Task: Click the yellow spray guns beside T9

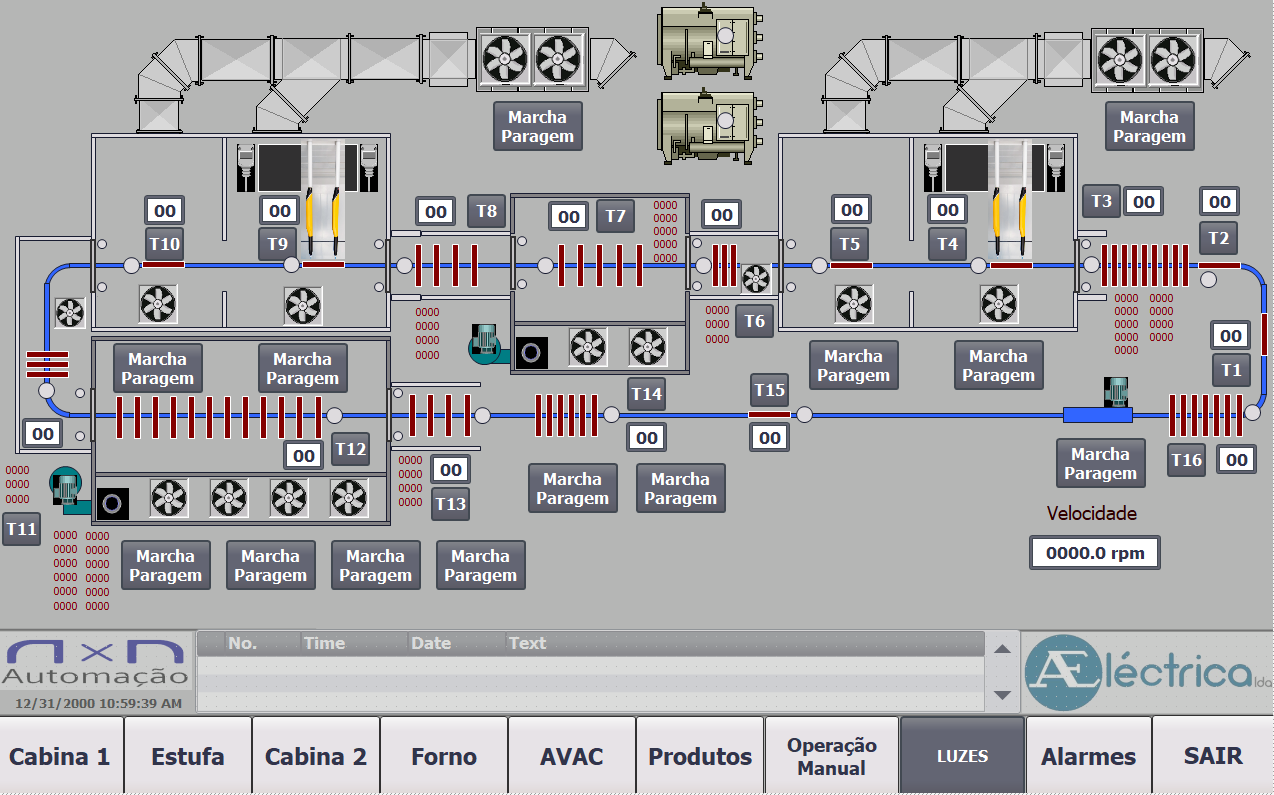Action: (323, 218)
